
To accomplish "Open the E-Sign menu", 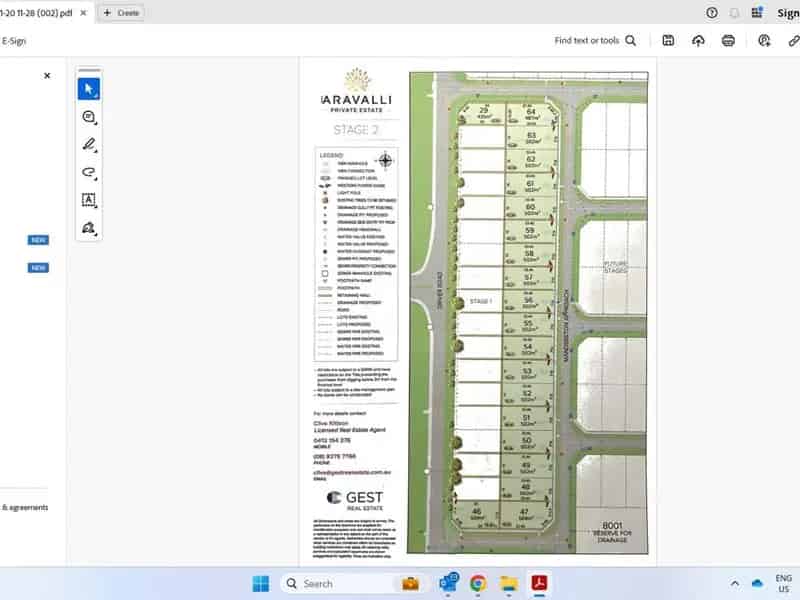I will (x=14, y=41).
